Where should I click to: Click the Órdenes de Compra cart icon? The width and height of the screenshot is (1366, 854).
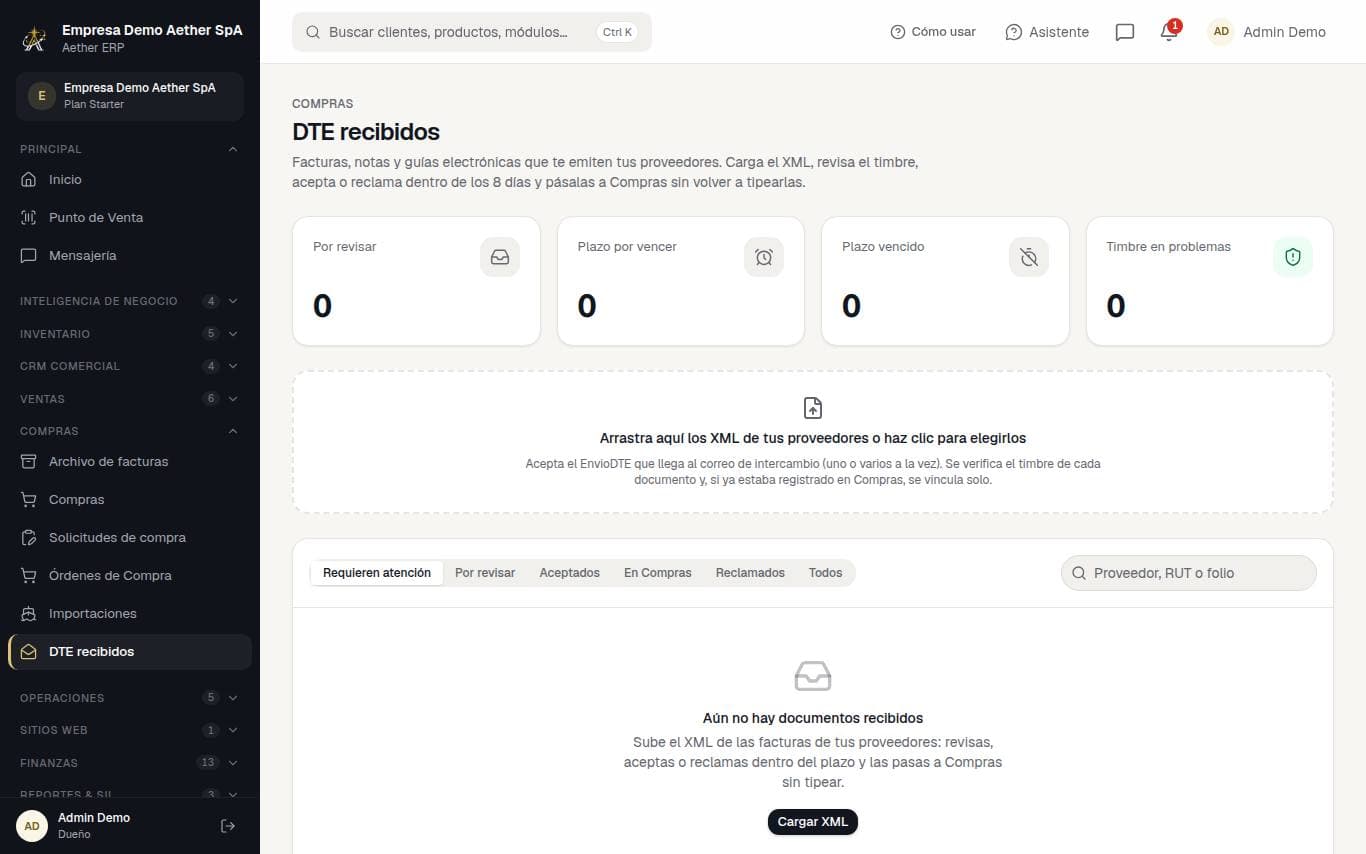(29, 576)
